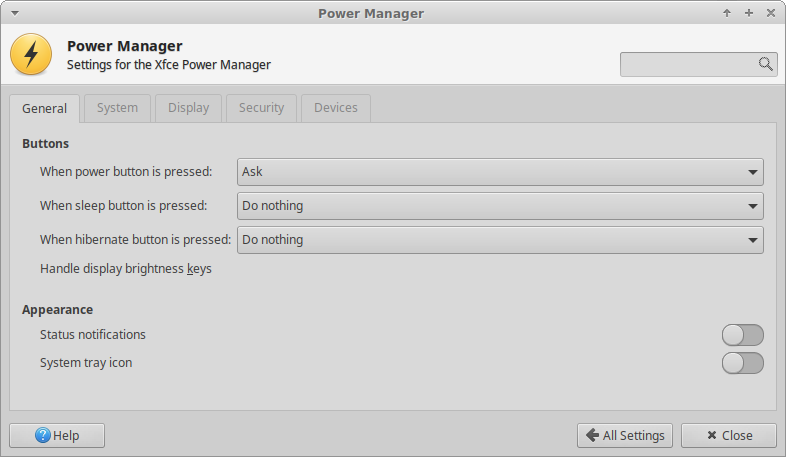Roll up the window with the up-arrow icon
The height and width of the screenshot is (457, 786).
[727, 13]
